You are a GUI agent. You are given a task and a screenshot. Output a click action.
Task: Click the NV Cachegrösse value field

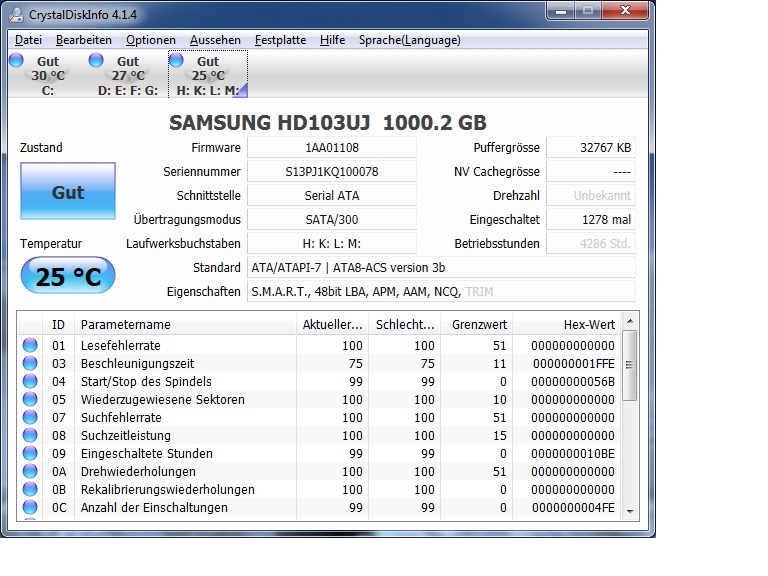tap(591, 171)
